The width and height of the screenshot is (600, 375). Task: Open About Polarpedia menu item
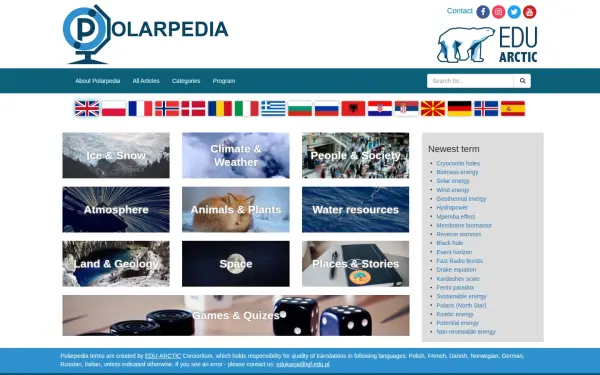click(x=98, y=81)
